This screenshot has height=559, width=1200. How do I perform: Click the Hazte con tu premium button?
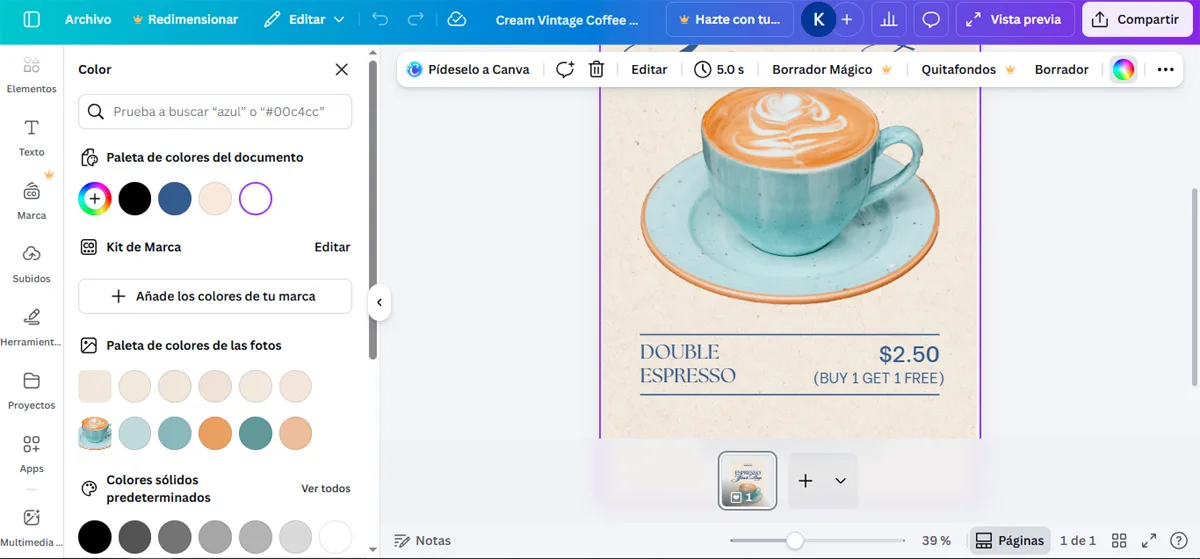(730, 19)
